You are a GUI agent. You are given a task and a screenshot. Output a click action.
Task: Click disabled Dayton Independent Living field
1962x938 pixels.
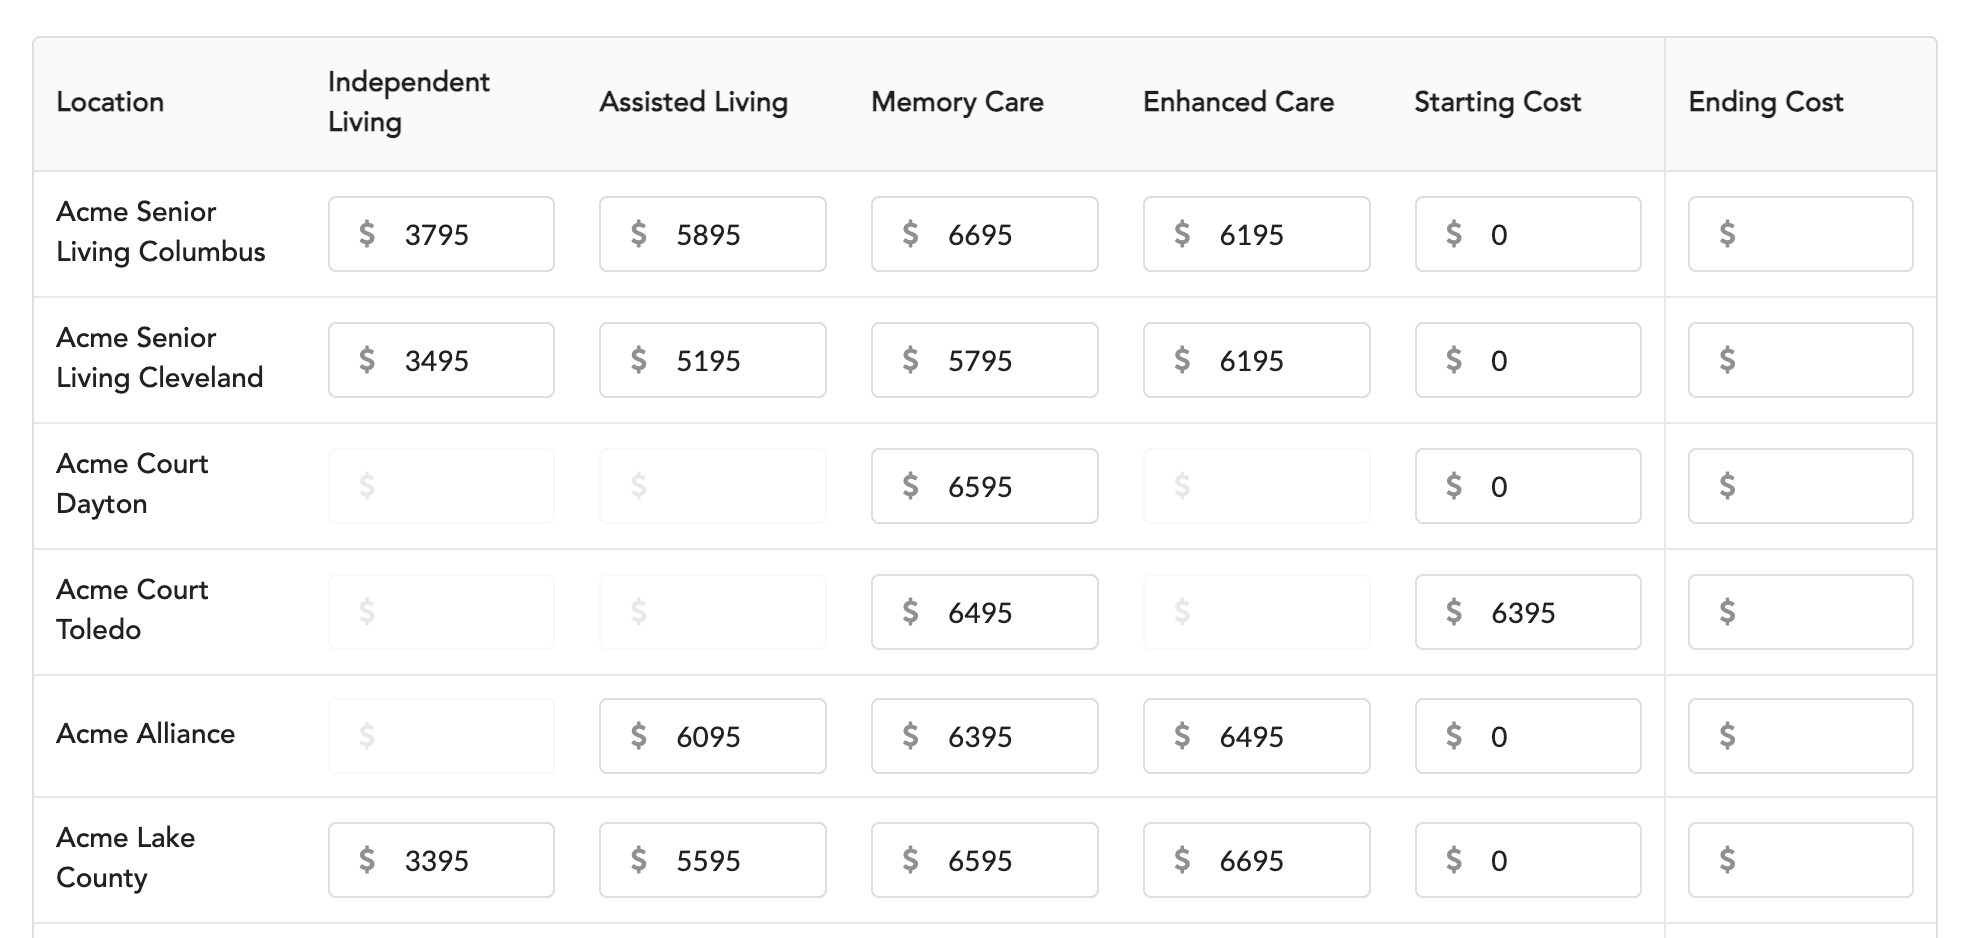[x=441, y=486]
